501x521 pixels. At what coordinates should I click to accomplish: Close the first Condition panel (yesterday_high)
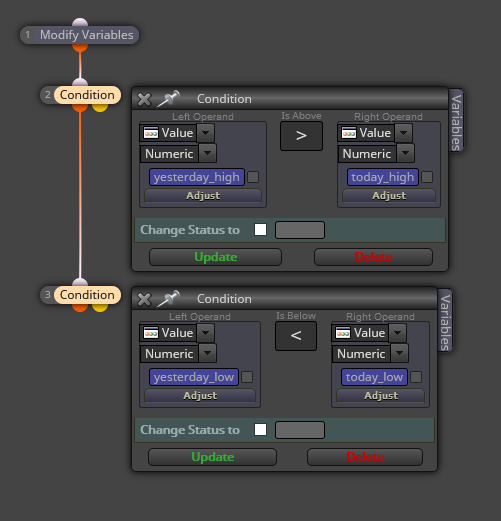(x=144, y=99)
